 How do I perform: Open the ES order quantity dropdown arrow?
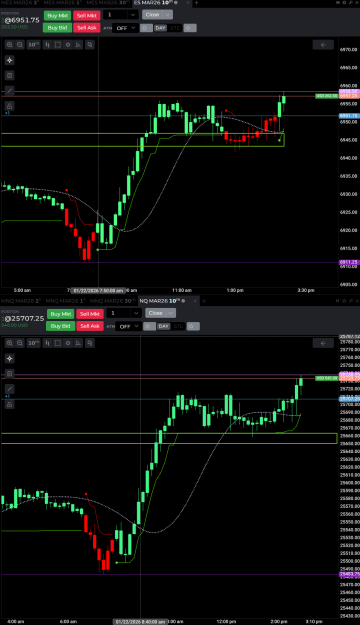click(x=133, y=15)
